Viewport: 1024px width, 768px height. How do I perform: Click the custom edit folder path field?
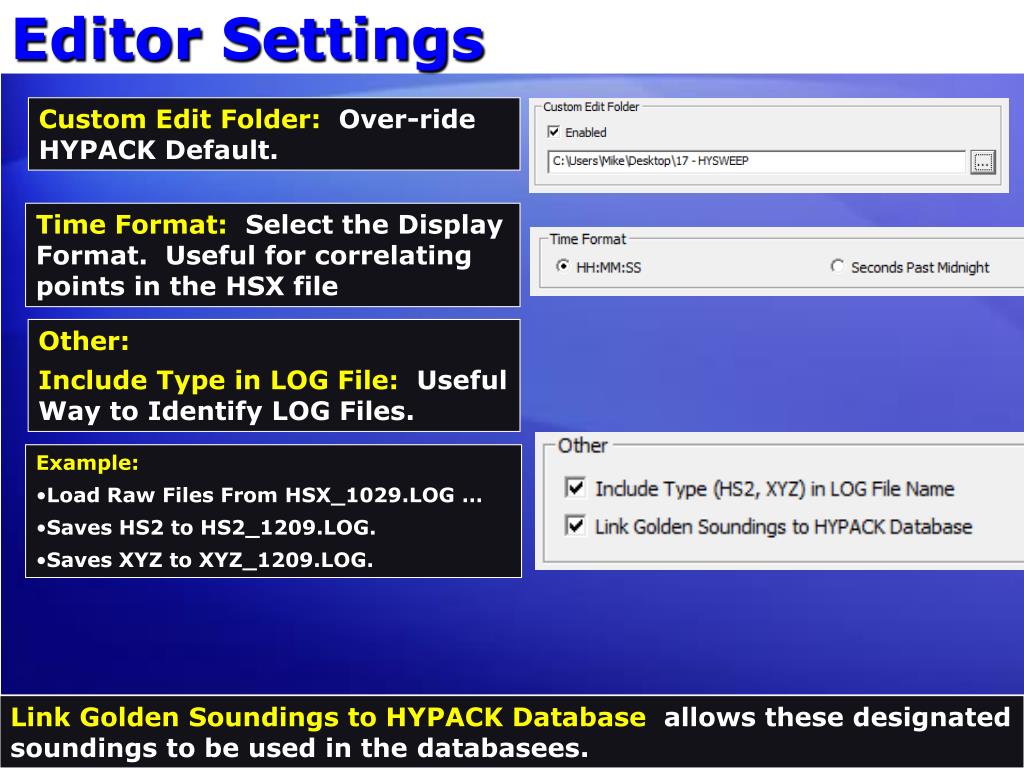[756, 161]
